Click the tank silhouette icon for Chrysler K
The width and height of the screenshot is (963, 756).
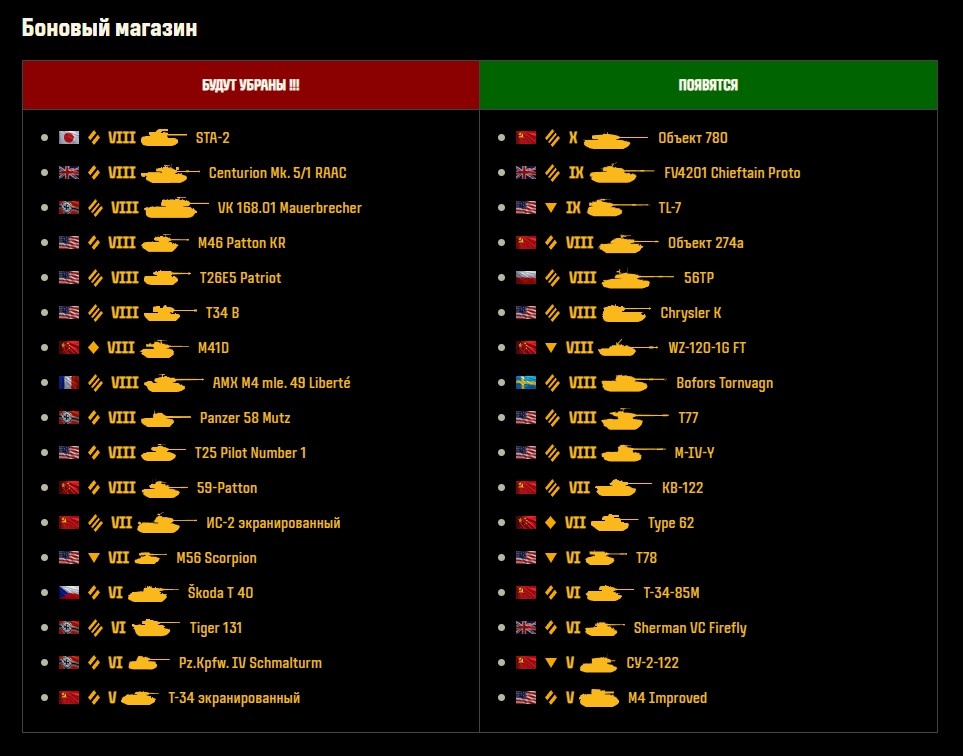click(626, 313)
